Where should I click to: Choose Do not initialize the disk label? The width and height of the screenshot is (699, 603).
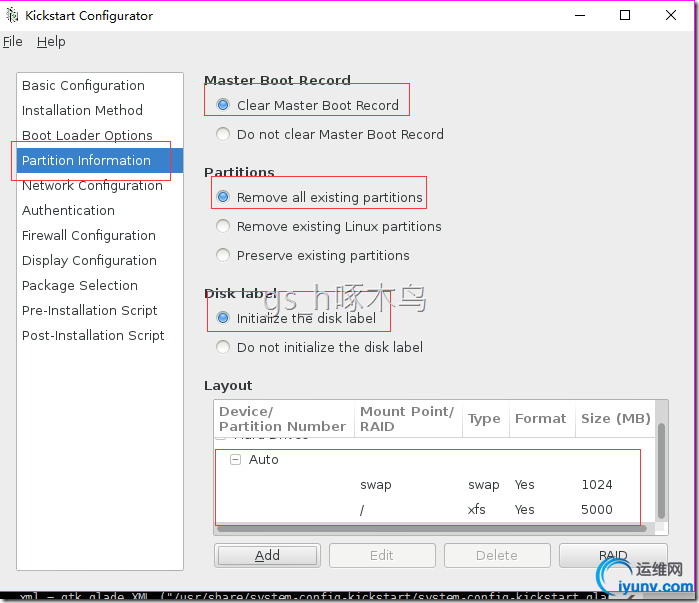coord(223,347)
